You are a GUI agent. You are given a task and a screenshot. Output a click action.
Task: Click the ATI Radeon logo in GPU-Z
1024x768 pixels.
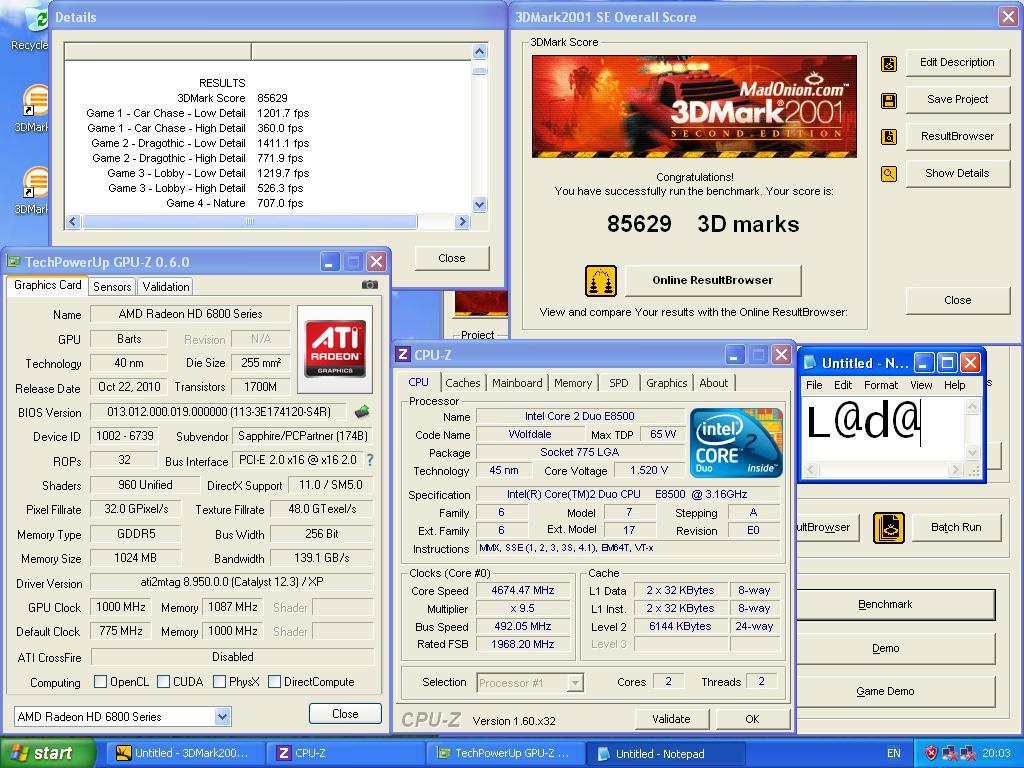pyautogui.click(x=335, y=349)
